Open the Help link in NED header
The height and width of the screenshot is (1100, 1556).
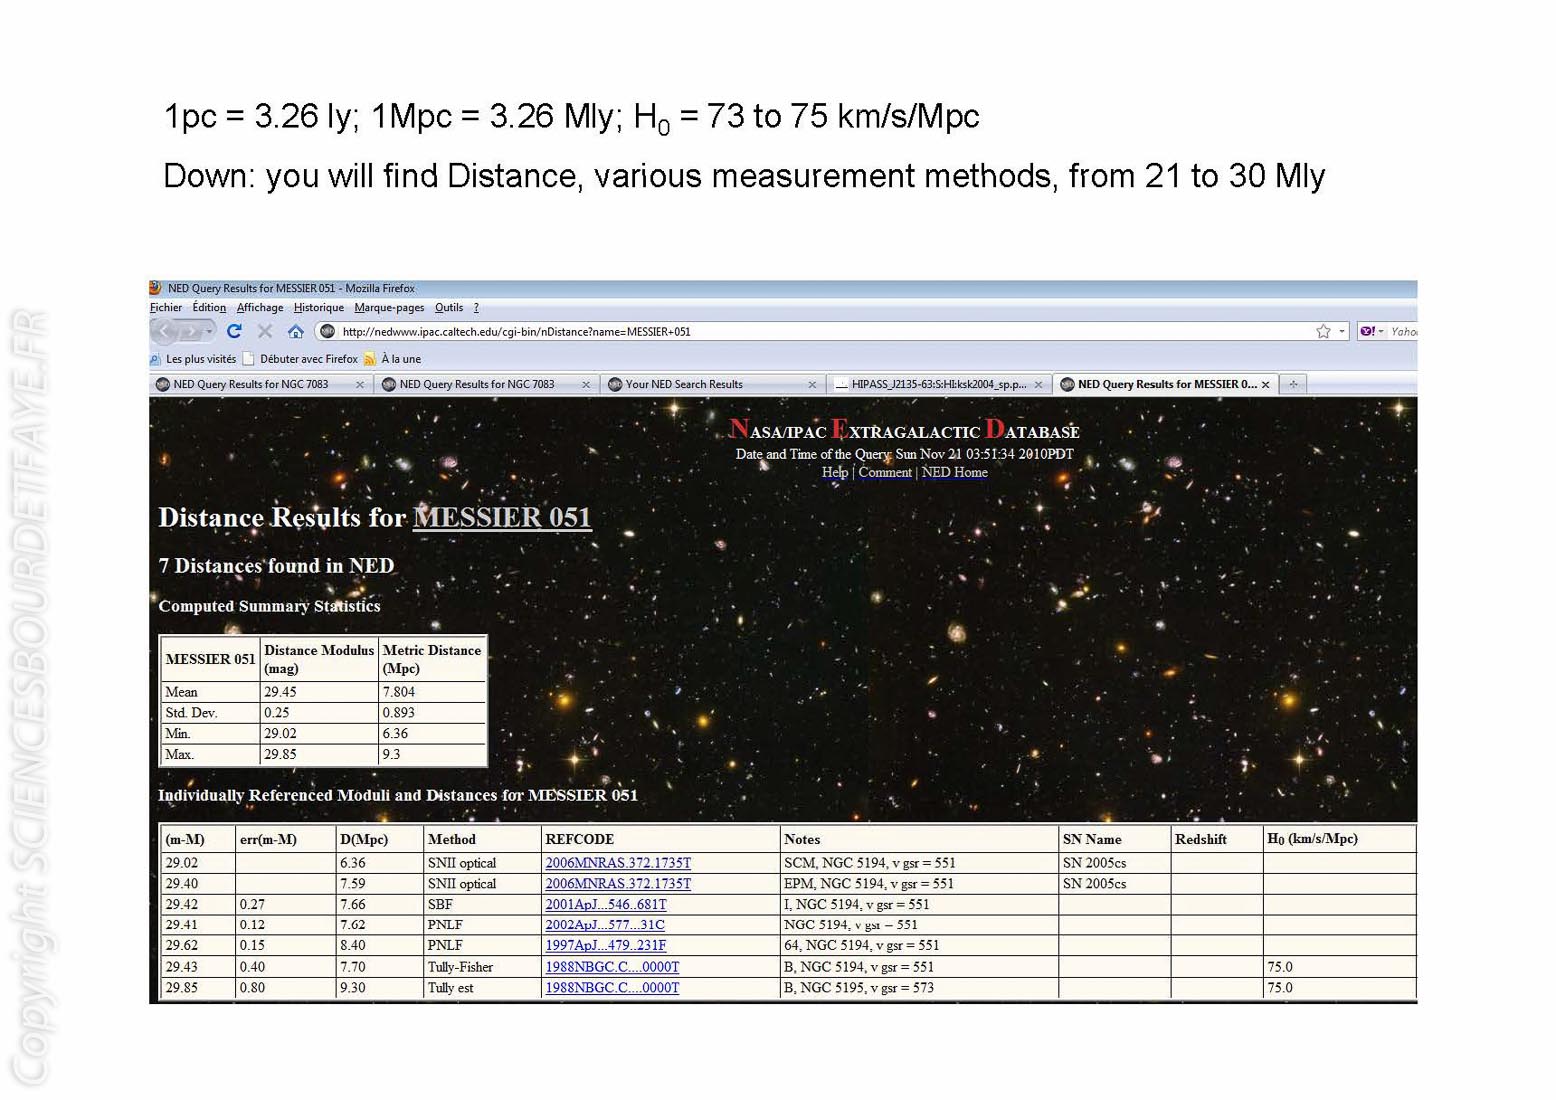click(x=834, y=472)
